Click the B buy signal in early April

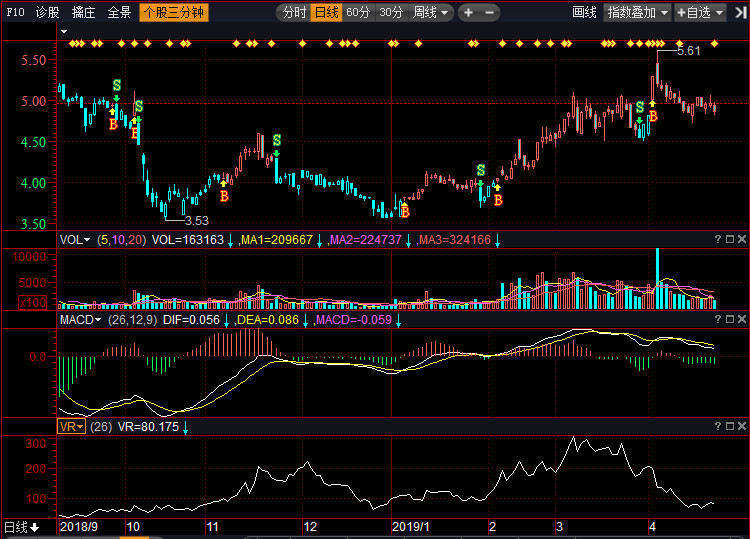click(653, 116)
